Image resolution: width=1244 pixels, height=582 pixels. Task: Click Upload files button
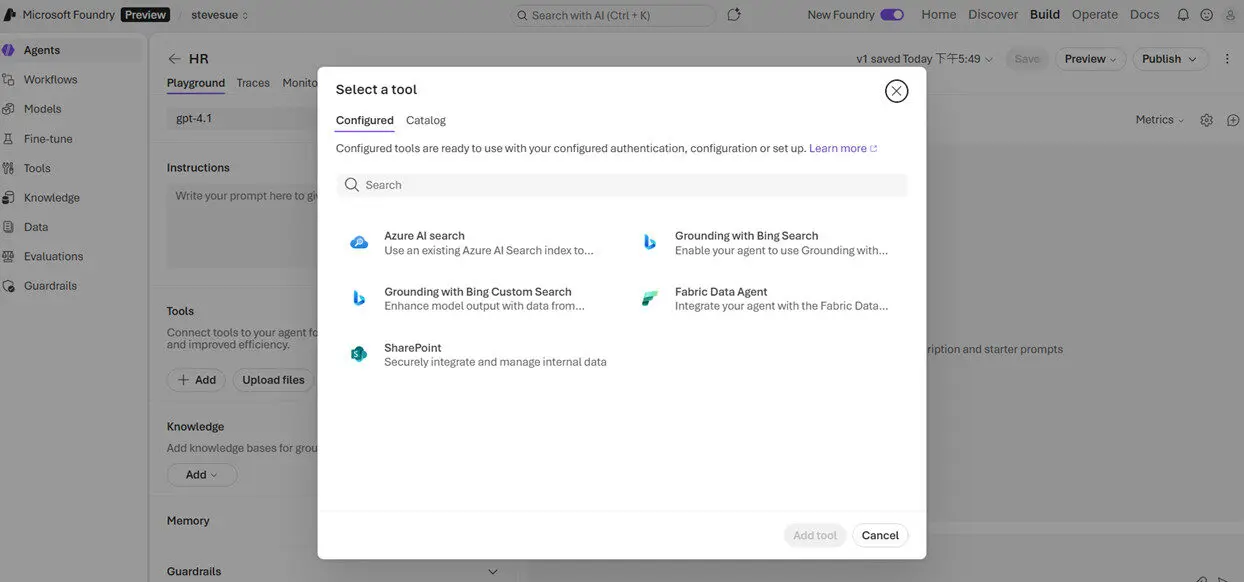pyautogui.click(x=274, y=380)
